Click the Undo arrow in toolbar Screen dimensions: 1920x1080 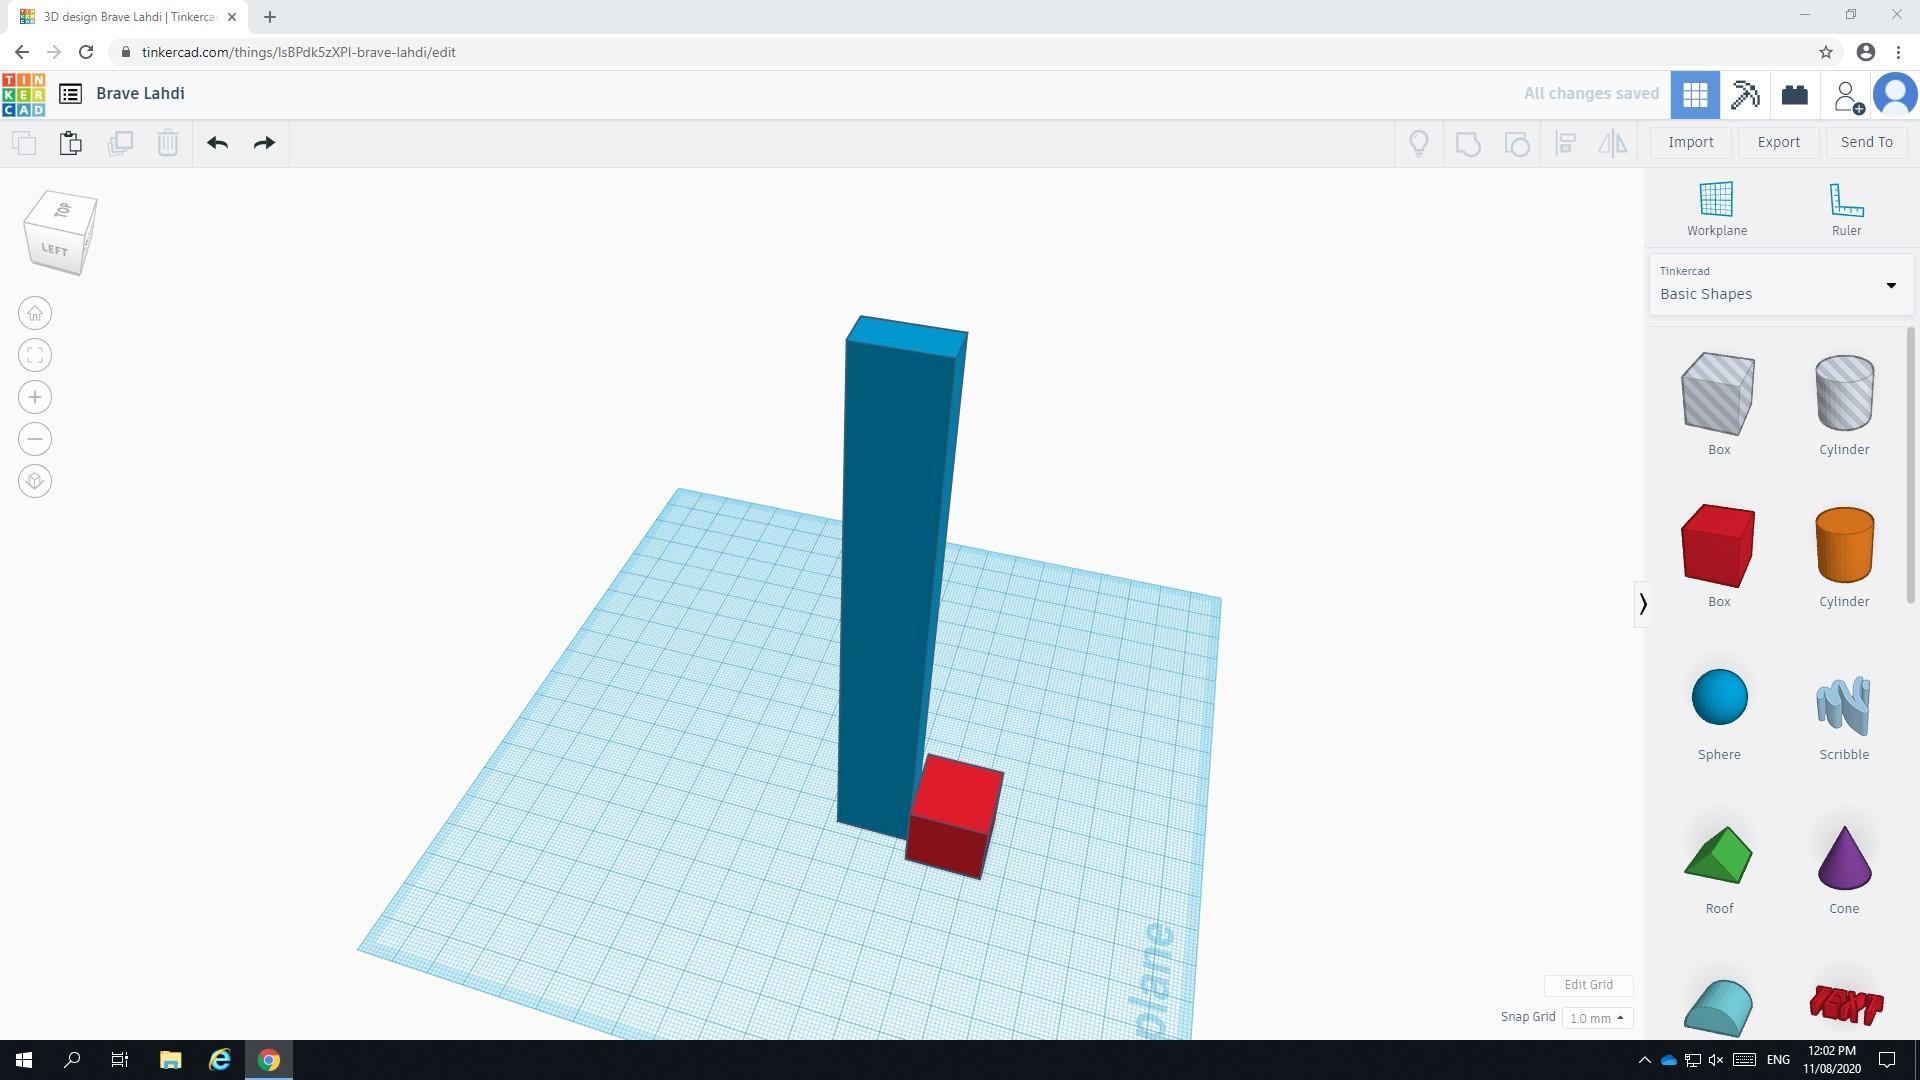click(218, 143)
